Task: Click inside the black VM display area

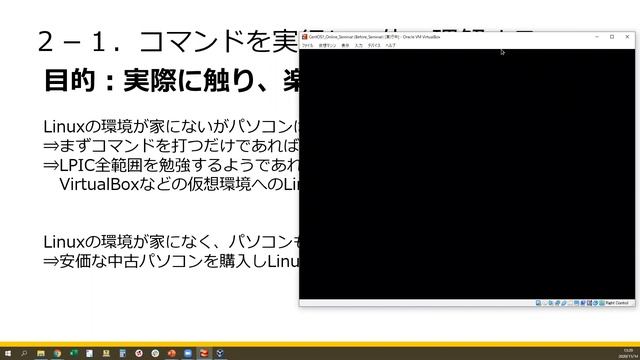Action: (x=467, y=174)
